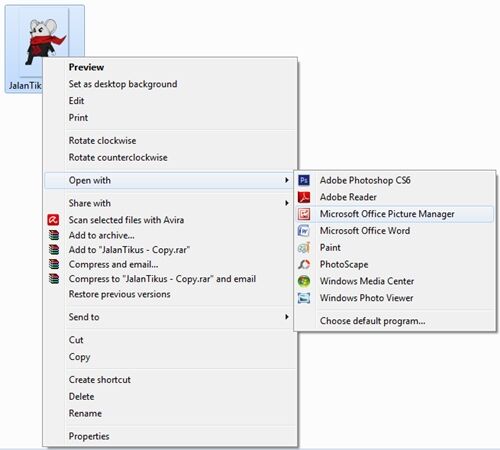Image resolution: width=500 pixels, height=450 pixels.
Task: Open with Microsoft Office Word text
Action: click(x=365, y=231)
